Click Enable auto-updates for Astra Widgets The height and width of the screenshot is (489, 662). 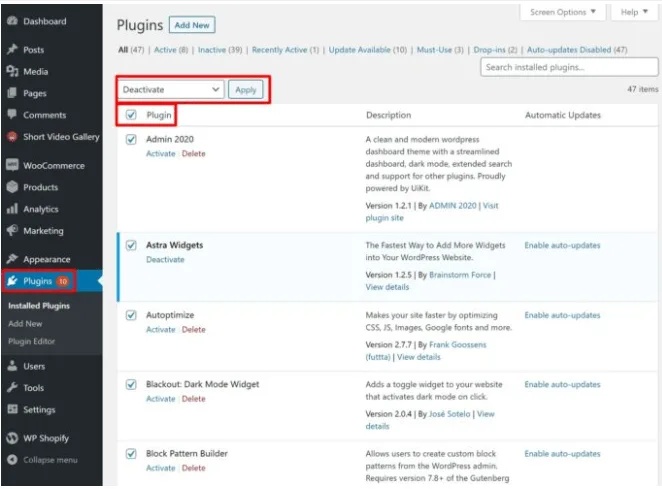tap(562, 245)
